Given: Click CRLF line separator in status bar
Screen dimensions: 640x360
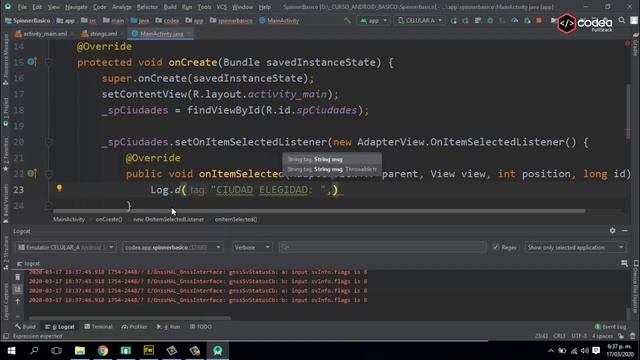Looking at the screenshot, I should [x=559, y=336].
